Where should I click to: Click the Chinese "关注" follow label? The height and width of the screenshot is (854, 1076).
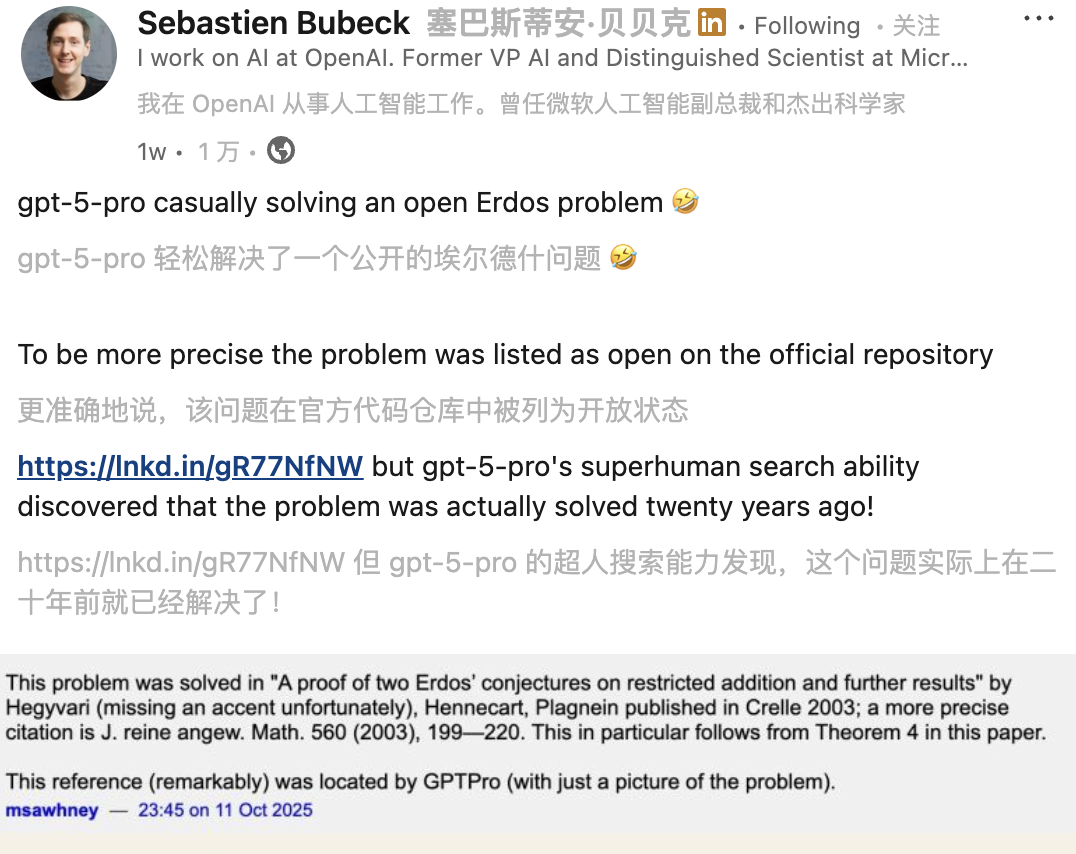[915, 26]
